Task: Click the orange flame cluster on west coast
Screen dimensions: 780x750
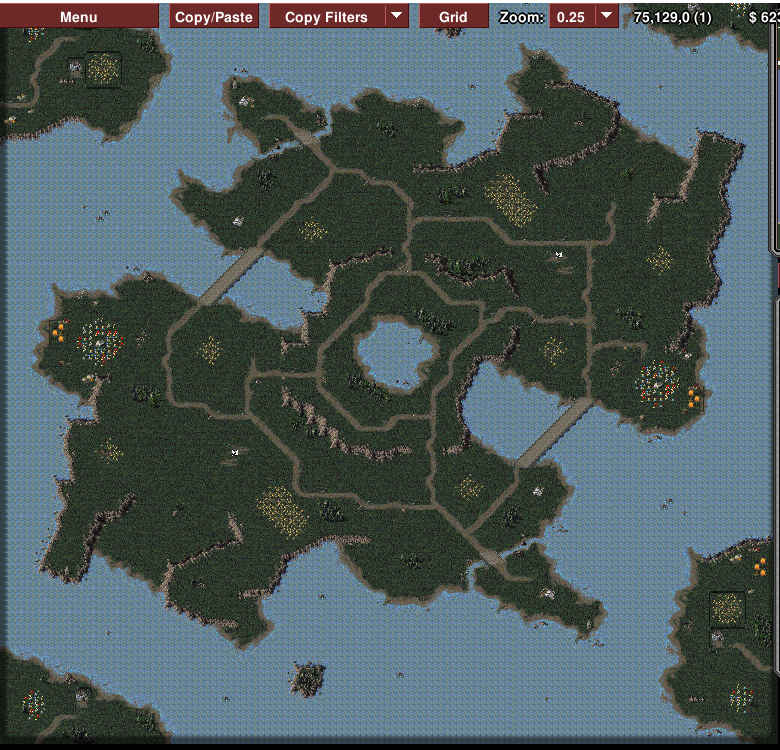Action: pos(59,331)
